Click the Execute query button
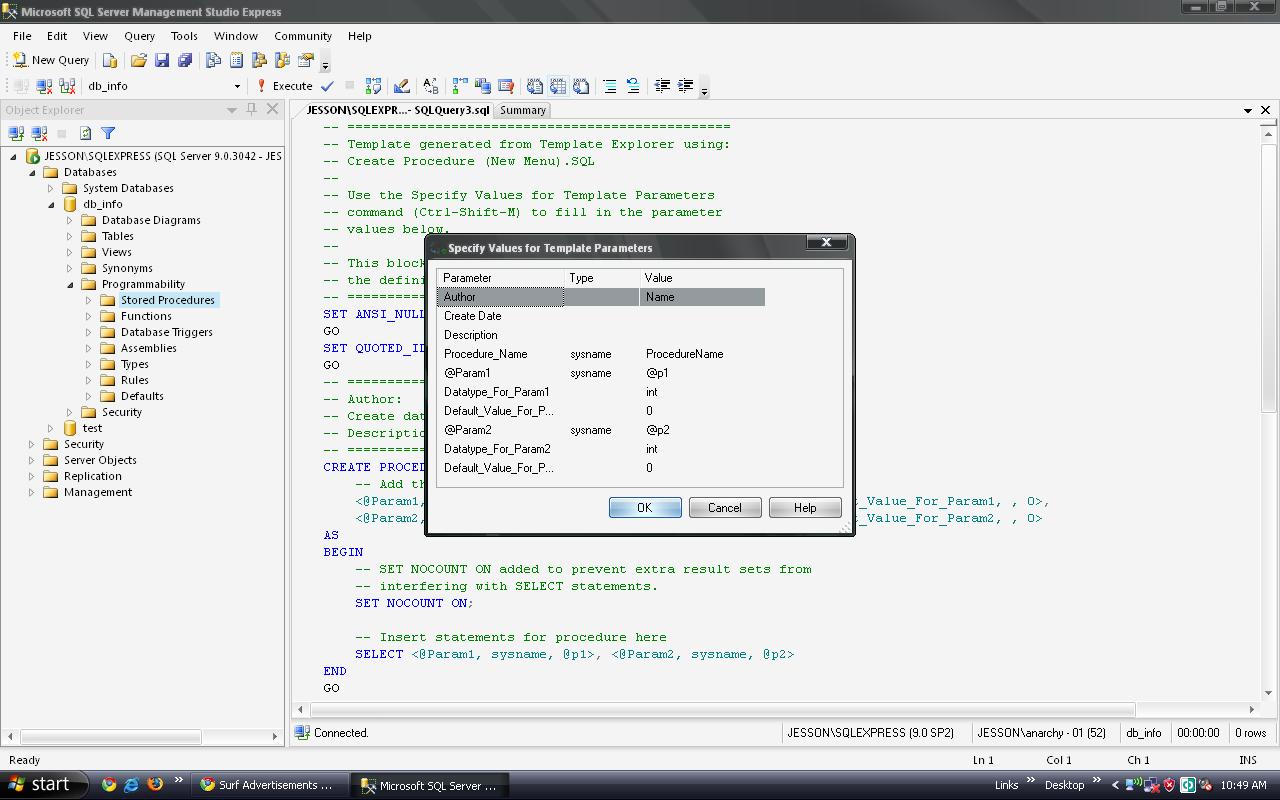 (x=284, y=86)
